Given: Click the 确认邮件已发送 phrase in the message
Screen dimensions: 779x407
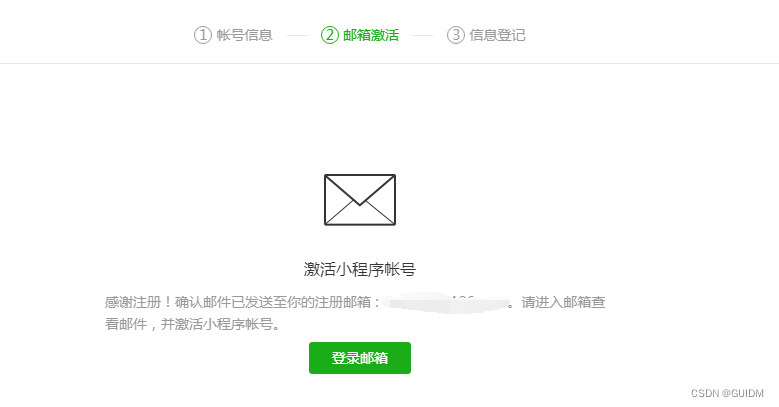Looking at the screenshot, I should click(x=217, y=302).
